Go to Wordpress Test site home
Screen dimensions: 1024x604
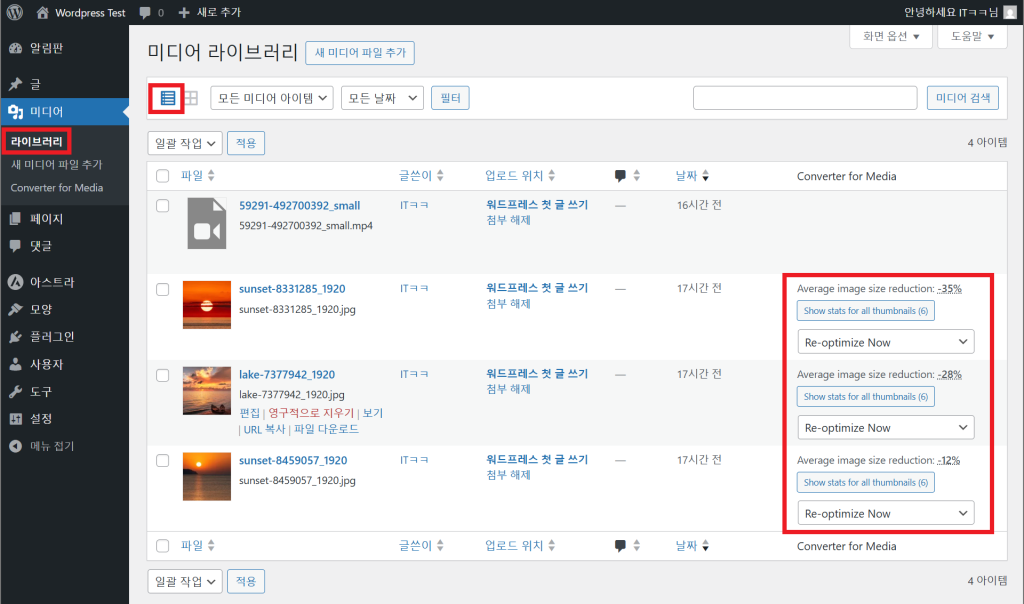(x=80, y=12)
